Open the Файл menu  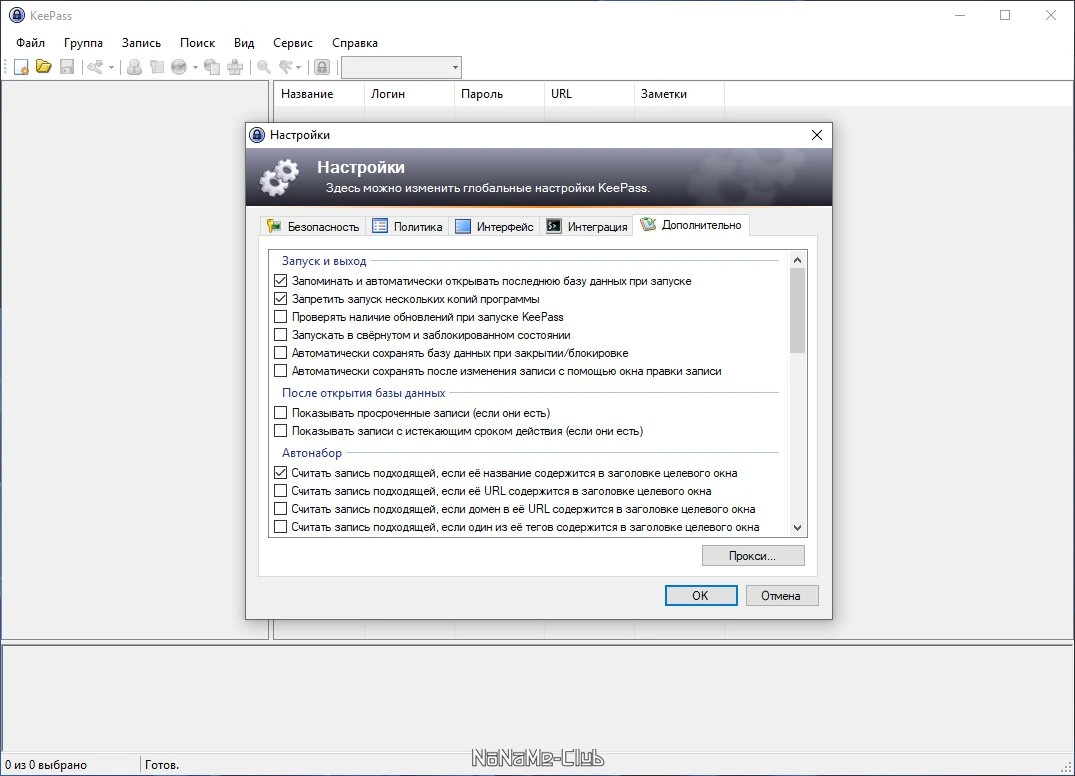tap(30, 43)
